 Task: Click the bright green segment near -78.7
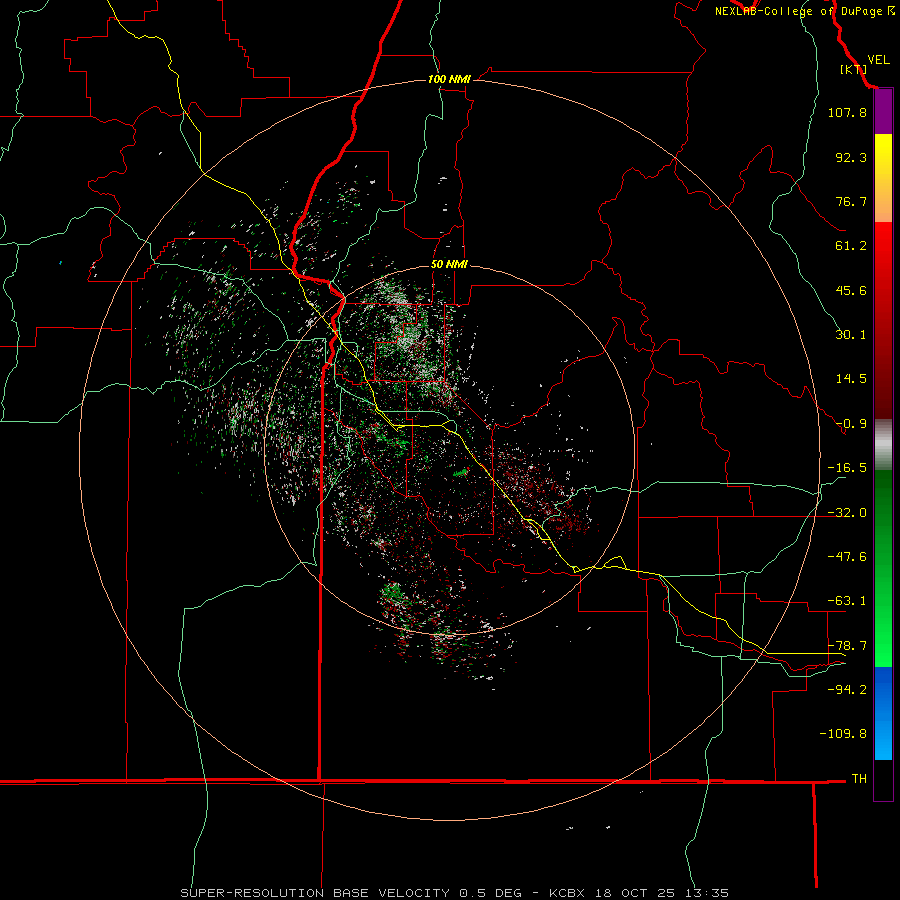point(883,646)
